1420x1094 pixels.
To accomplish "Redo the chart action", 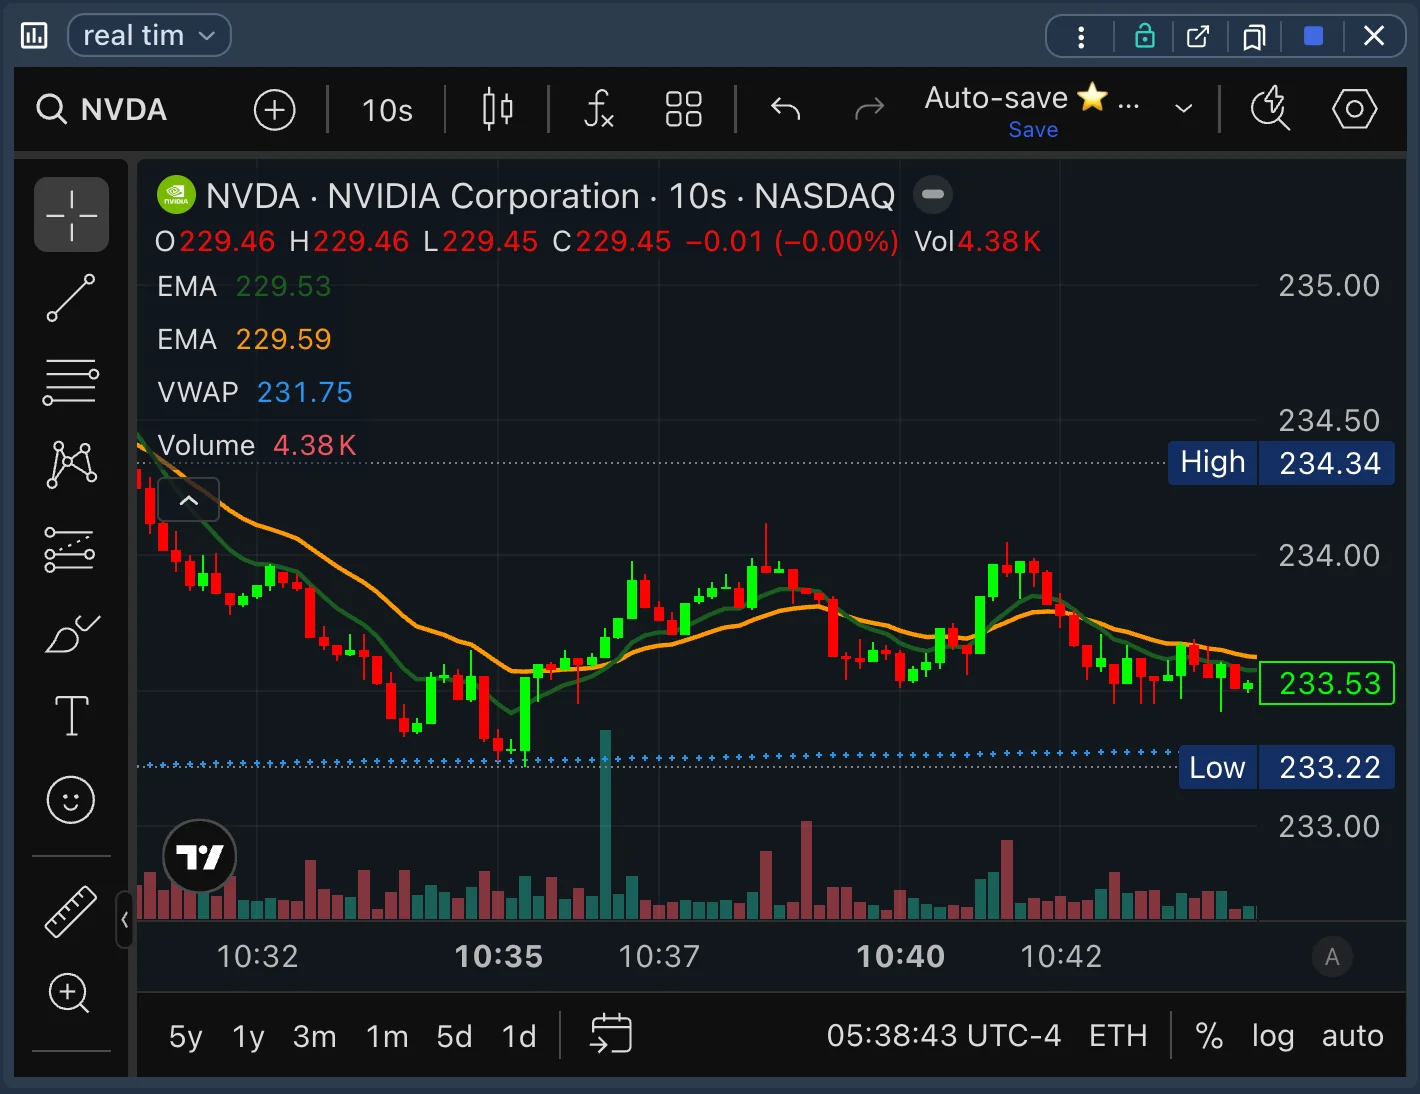I will click(870, 110).
